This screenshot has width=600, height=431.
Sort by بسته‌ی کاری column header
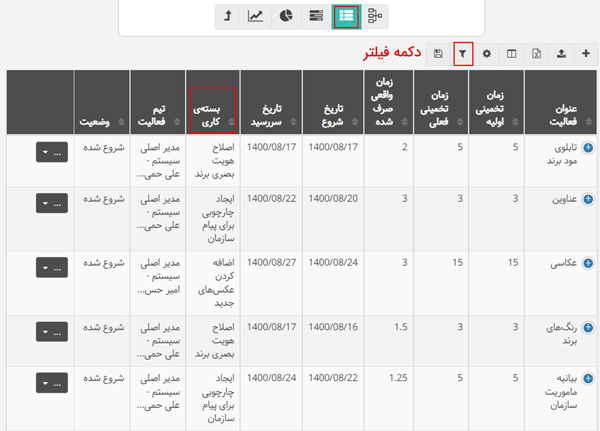point(210,110)
